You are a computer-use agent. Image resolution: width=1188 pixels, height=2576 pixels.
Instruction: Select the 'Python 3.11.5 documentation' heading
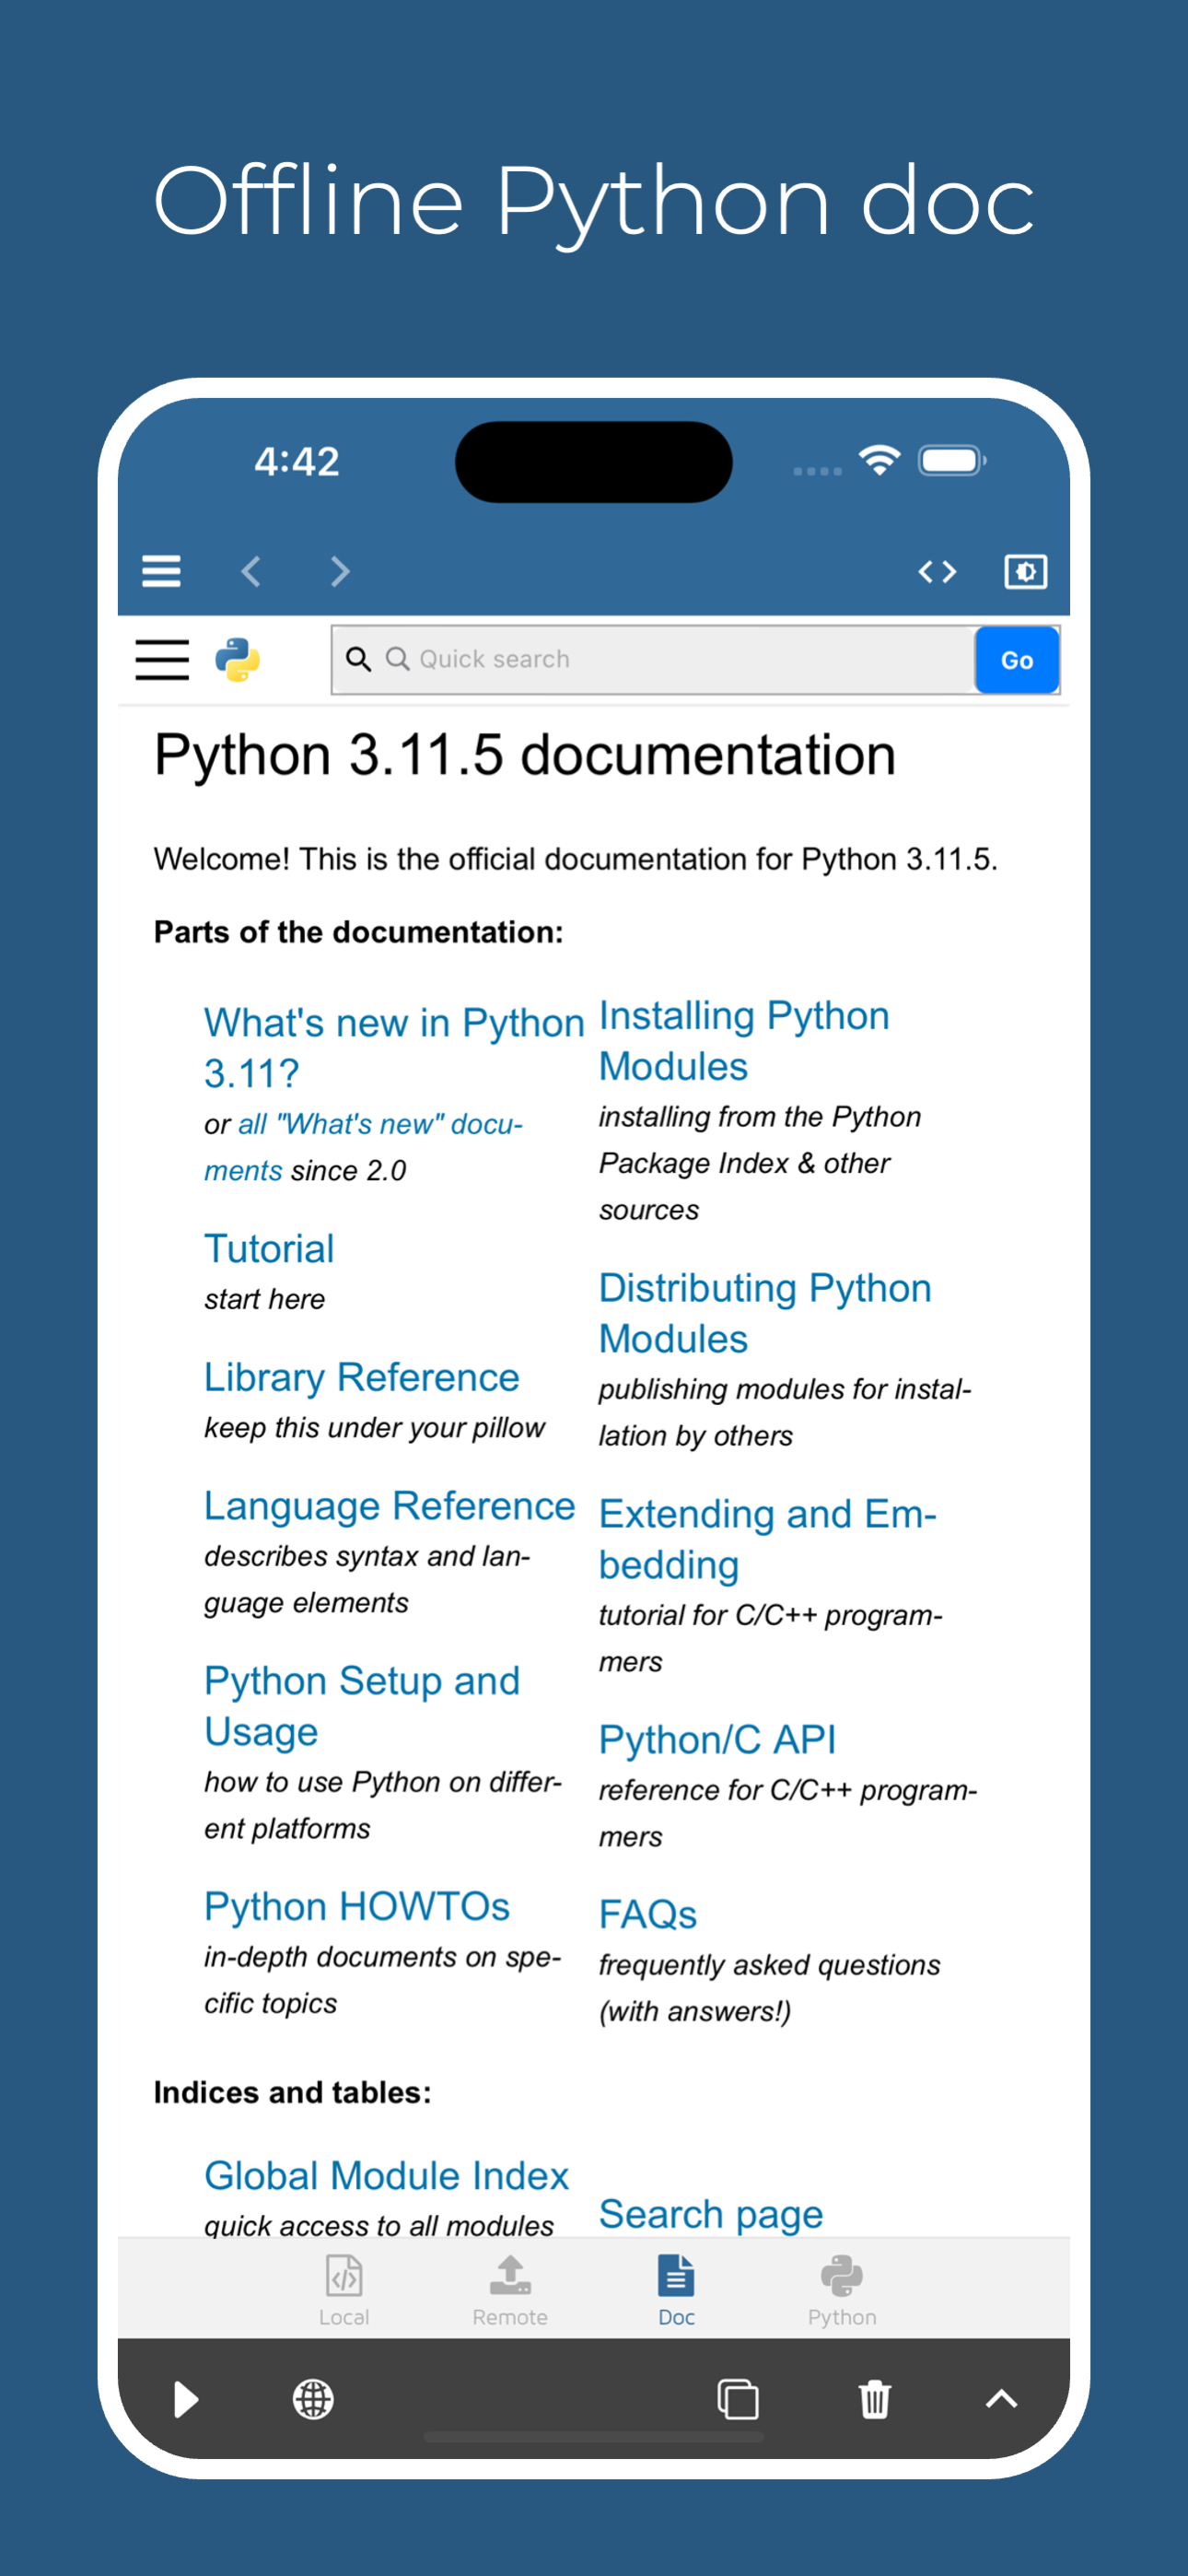click(525, 754)
